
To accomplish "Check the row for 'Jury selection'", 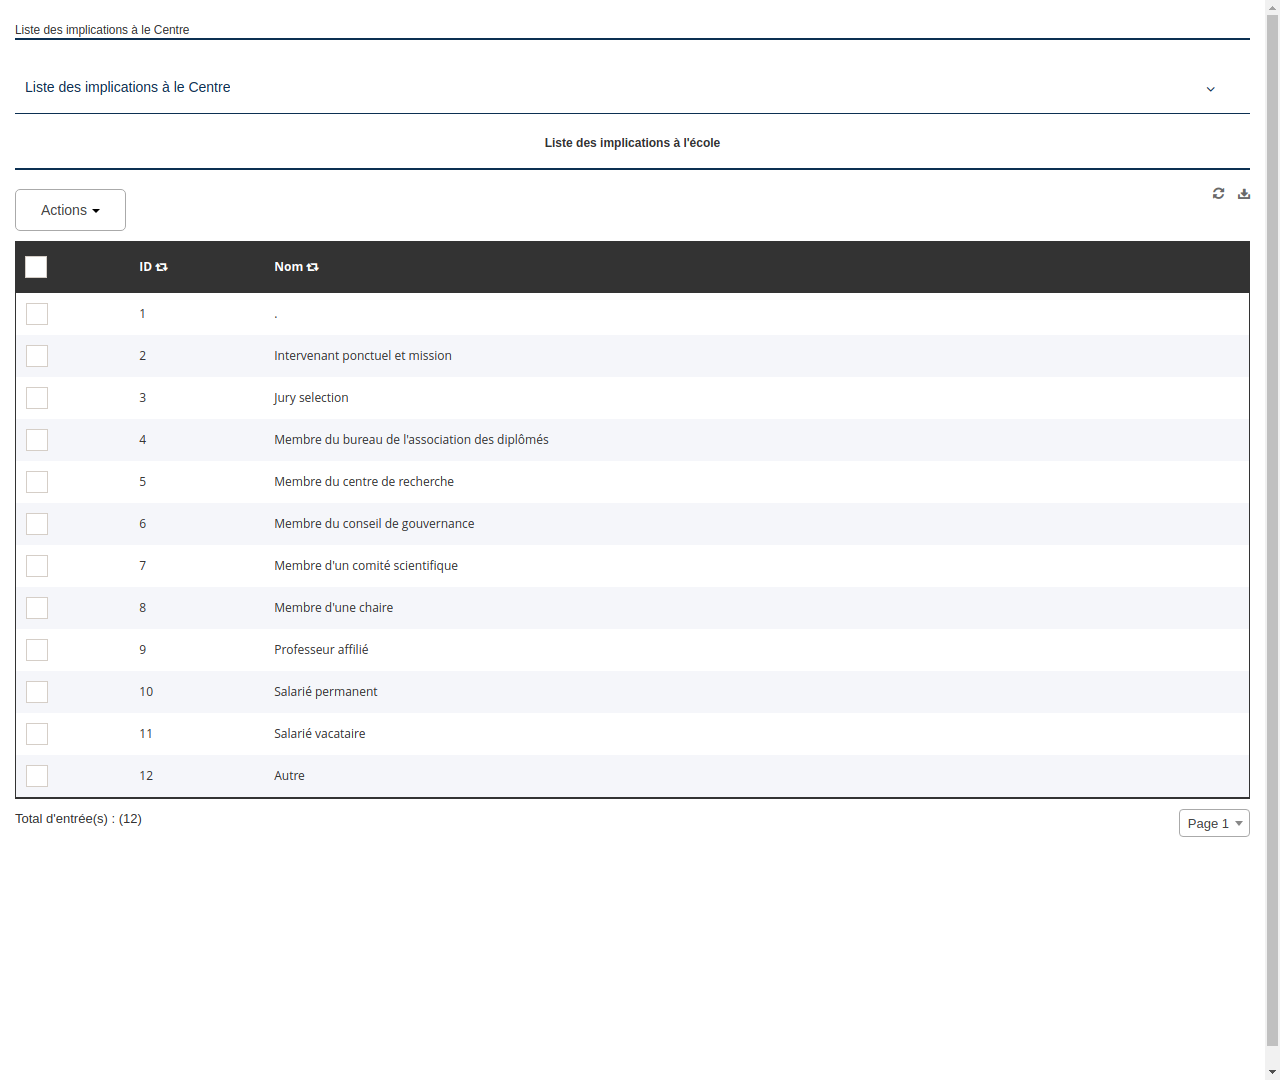I will click(x=37, y=397).
